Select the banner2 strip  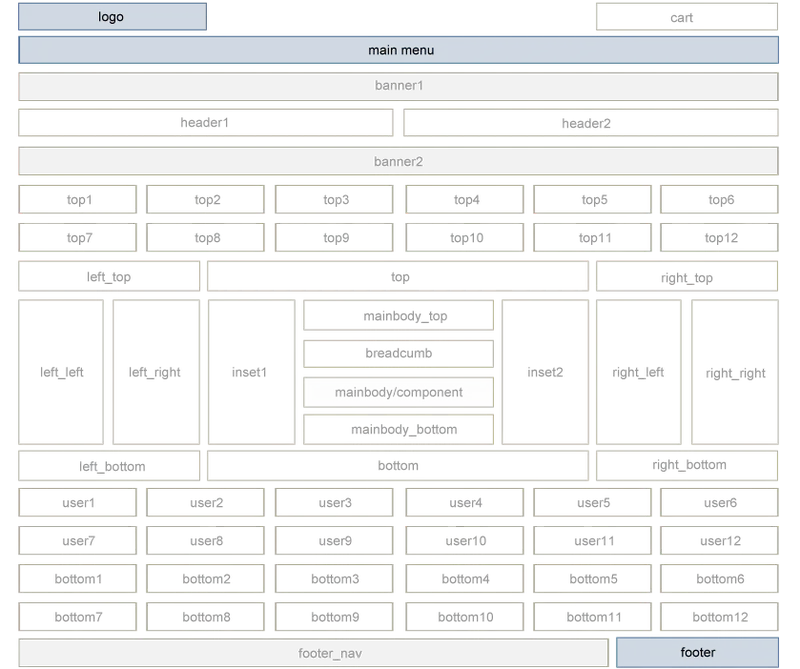click(398, 161)
